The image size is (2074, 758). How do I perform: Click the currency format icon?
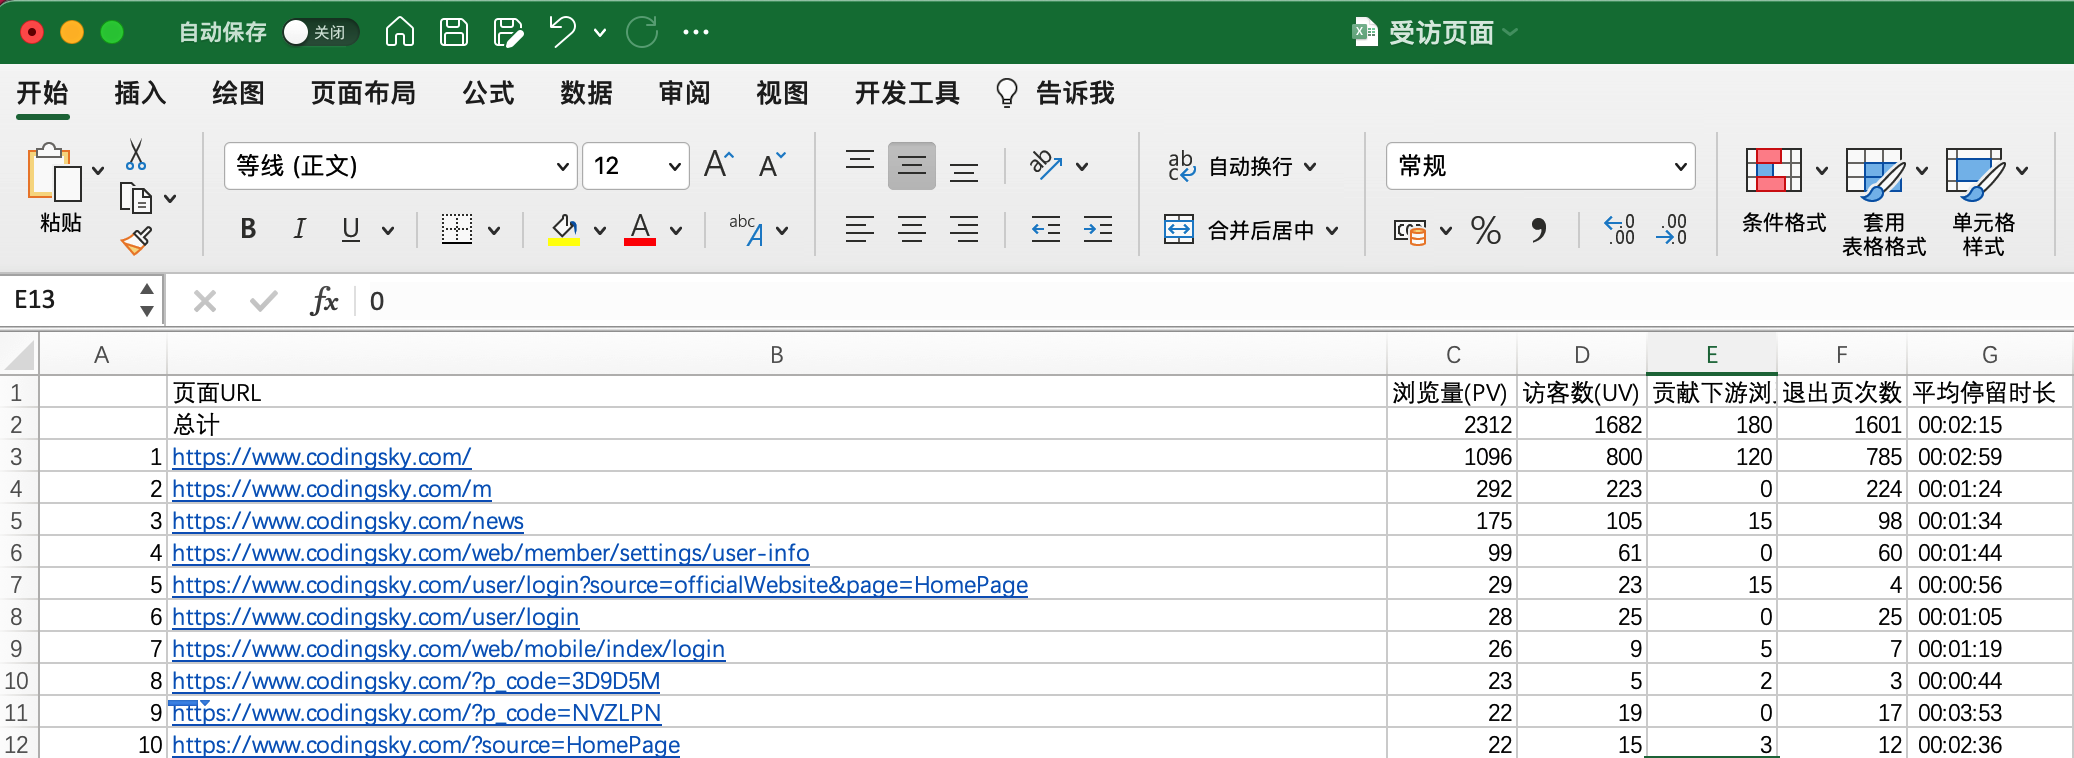[x=1410, y=231]
